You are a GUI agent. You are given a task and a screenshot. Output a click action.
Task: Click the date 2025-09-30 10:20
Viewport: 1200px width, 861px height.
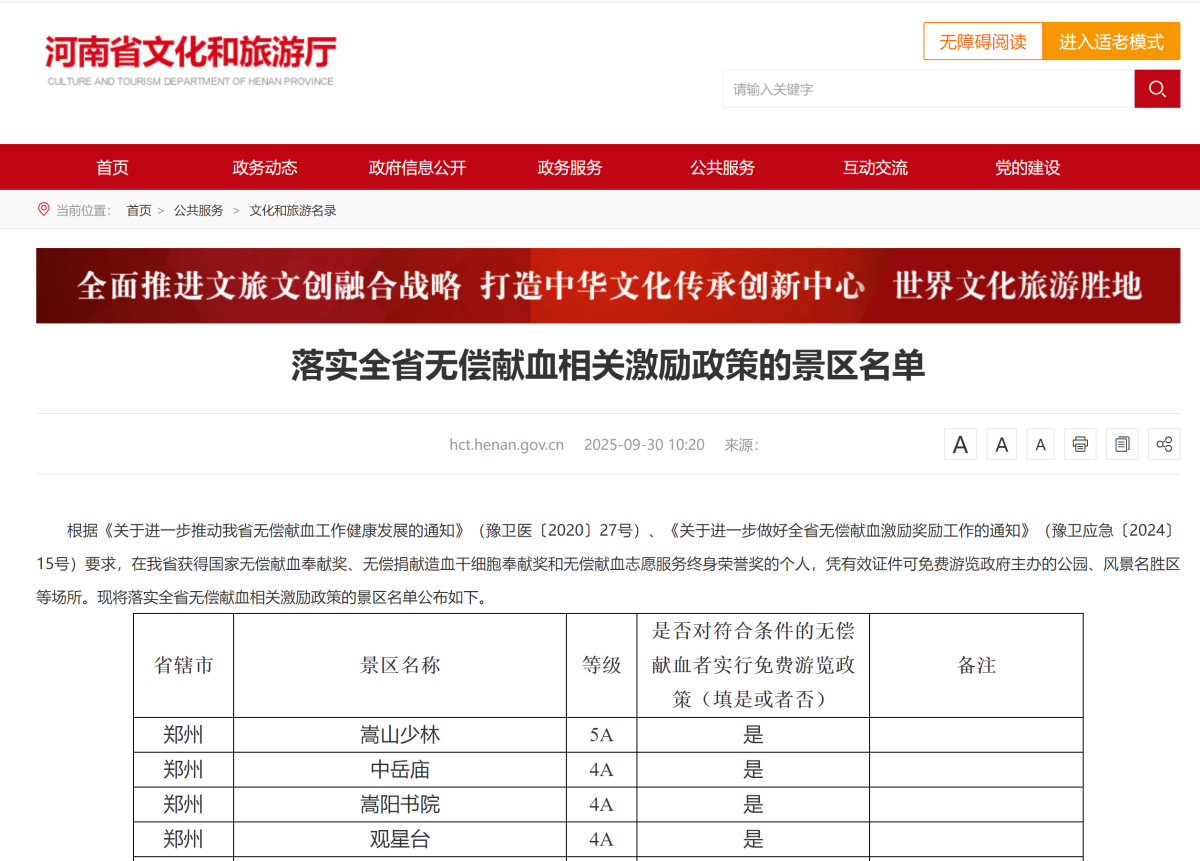[x=644, y=445]
